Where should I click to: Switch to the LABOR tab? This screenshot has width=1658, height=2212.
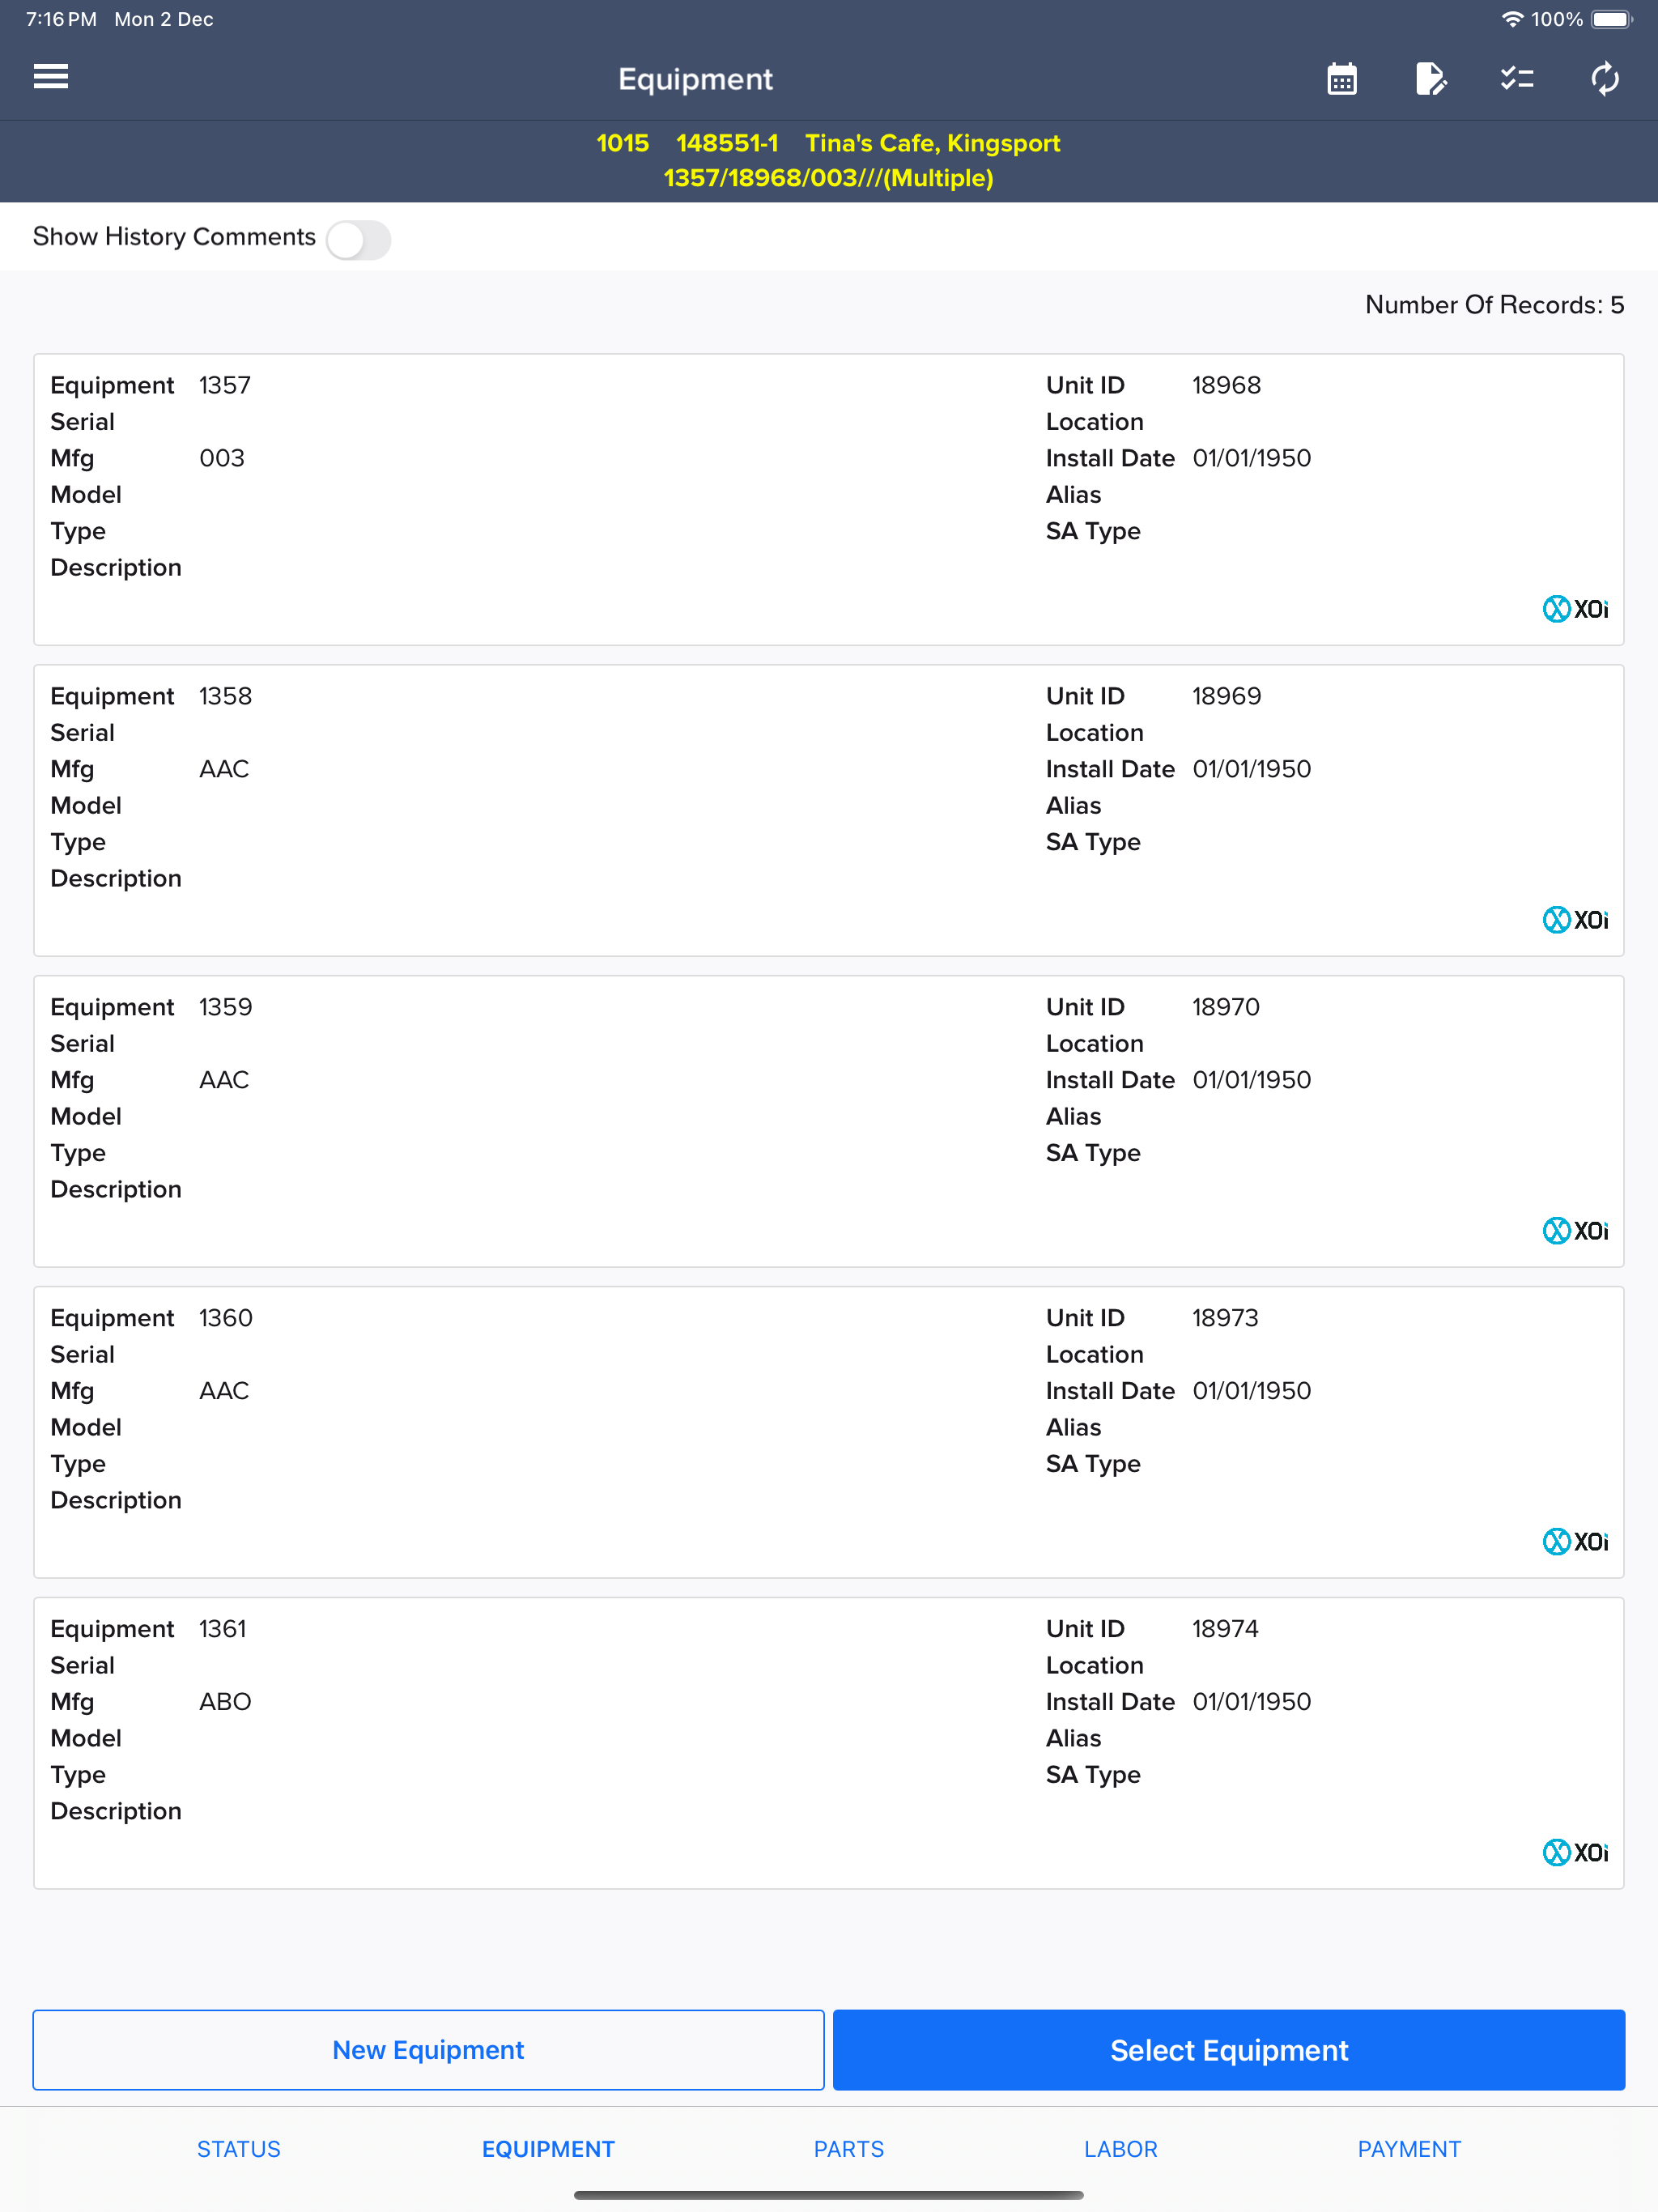[x=1120, y=2149]
